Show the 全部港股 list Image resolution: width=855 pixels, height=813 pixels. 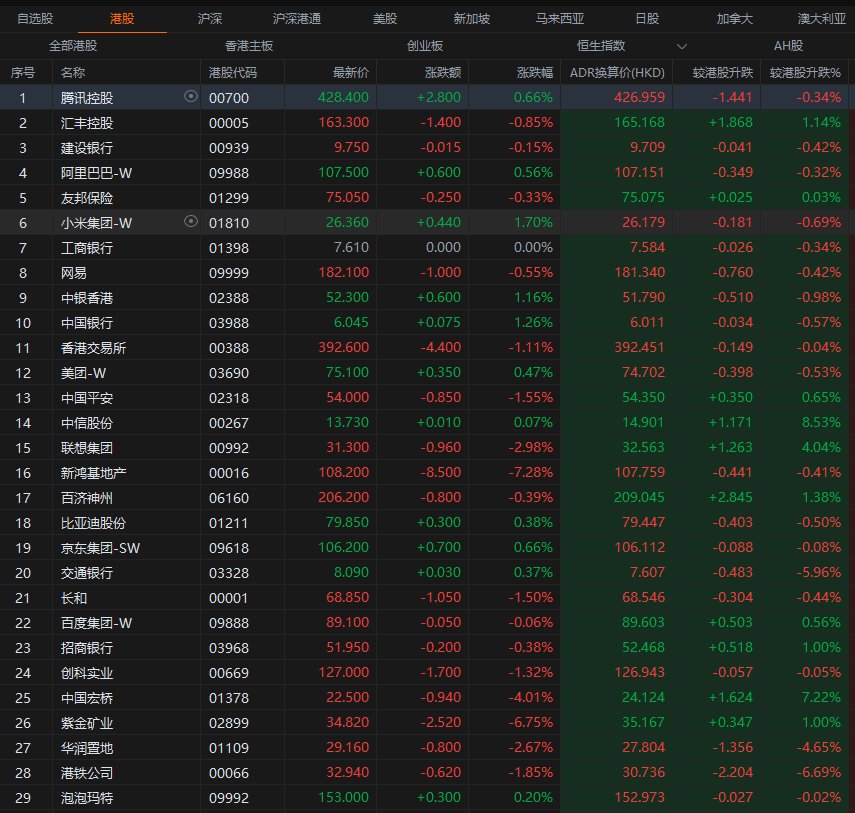tap(73, 46)
